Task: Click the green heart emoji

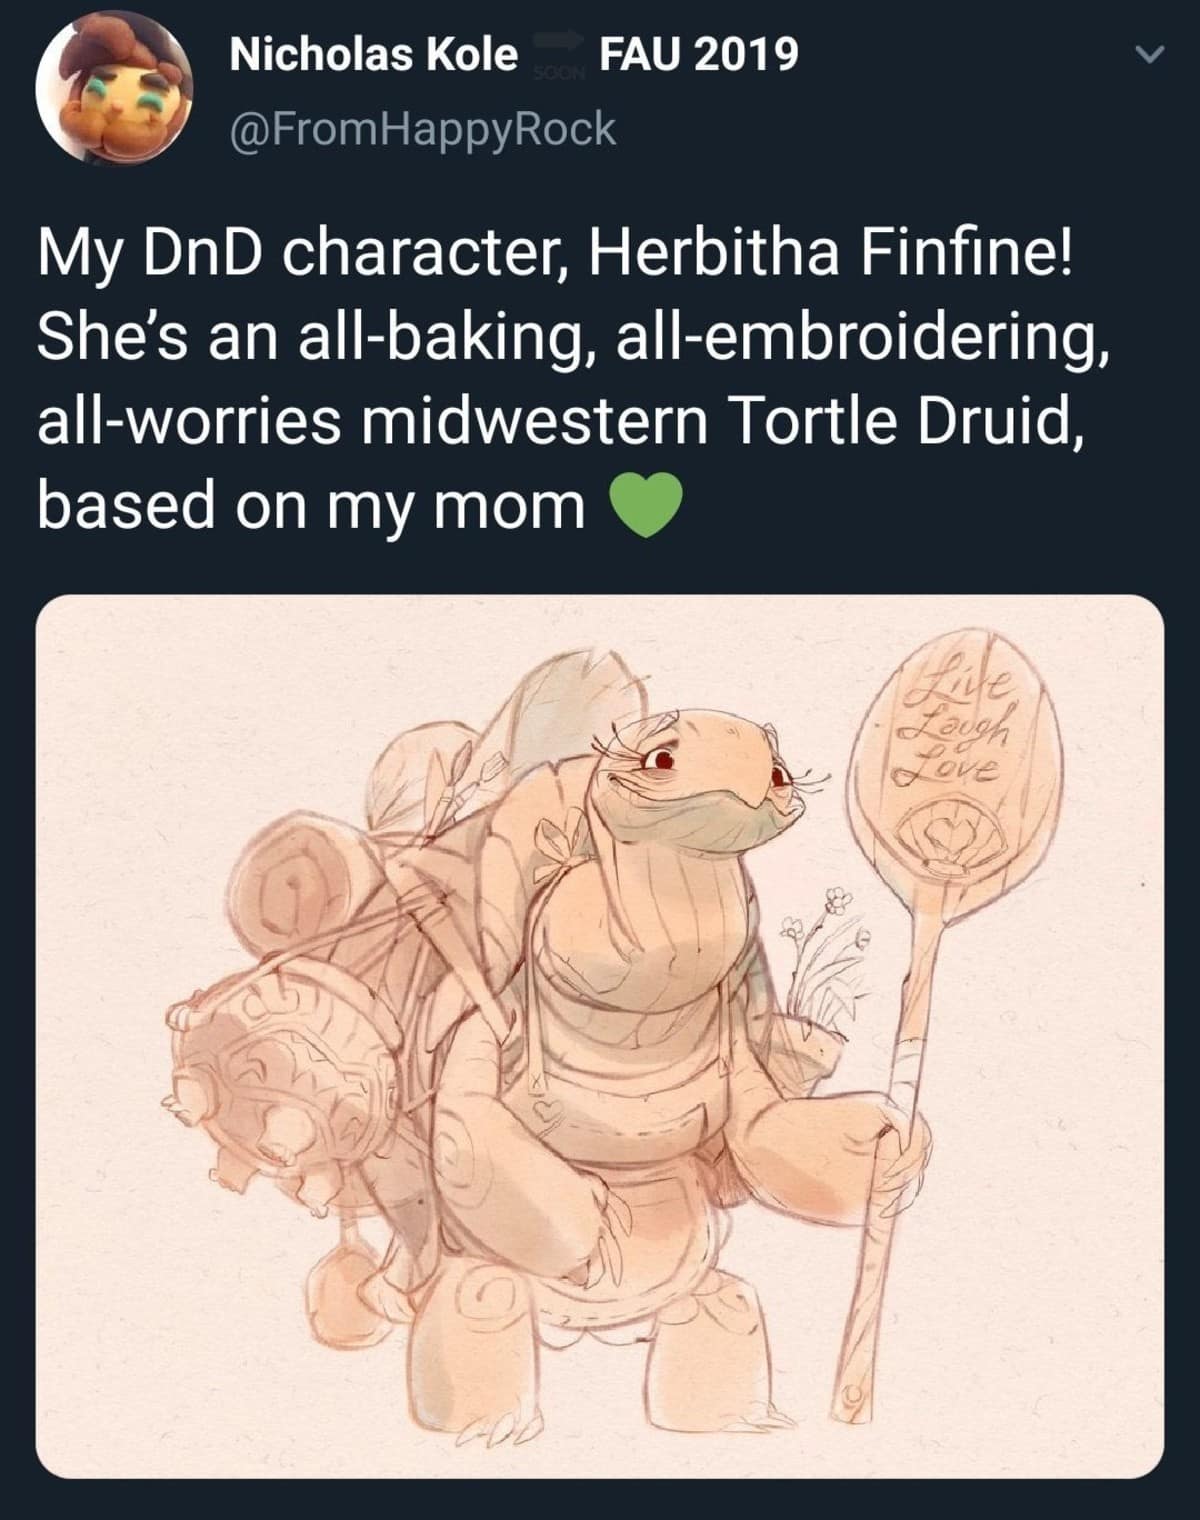Action: coord(645,506)
